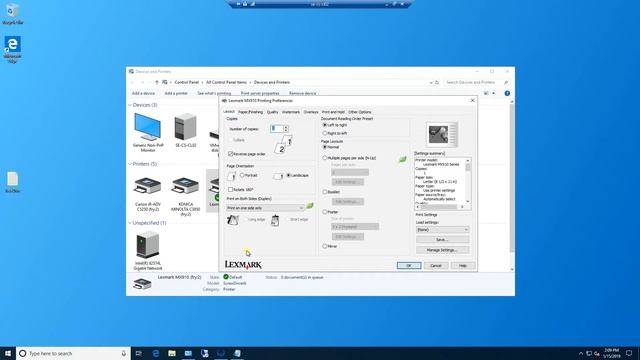Click Cancel in Printing Preferences
This screenshot has width=640, height=360.
(436, 266)
